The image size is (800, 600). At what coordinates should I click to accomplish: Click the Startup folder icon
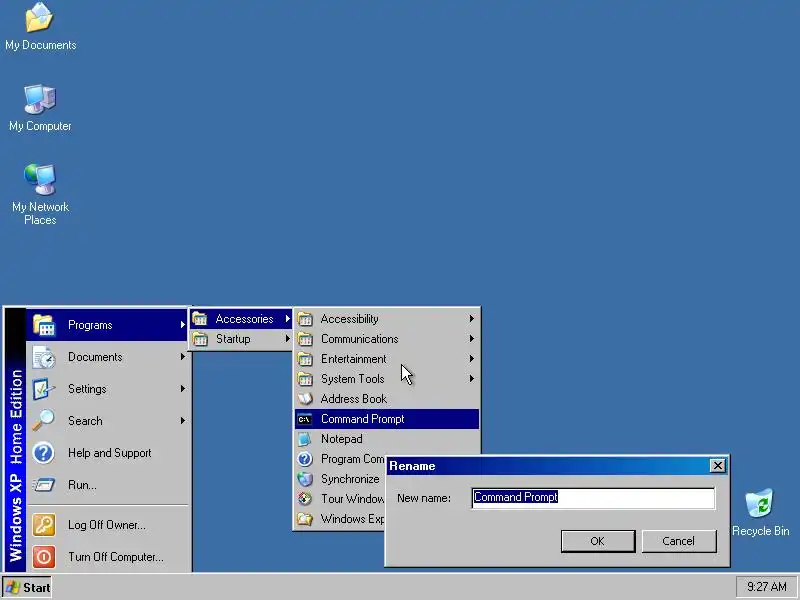pos(200,339)
